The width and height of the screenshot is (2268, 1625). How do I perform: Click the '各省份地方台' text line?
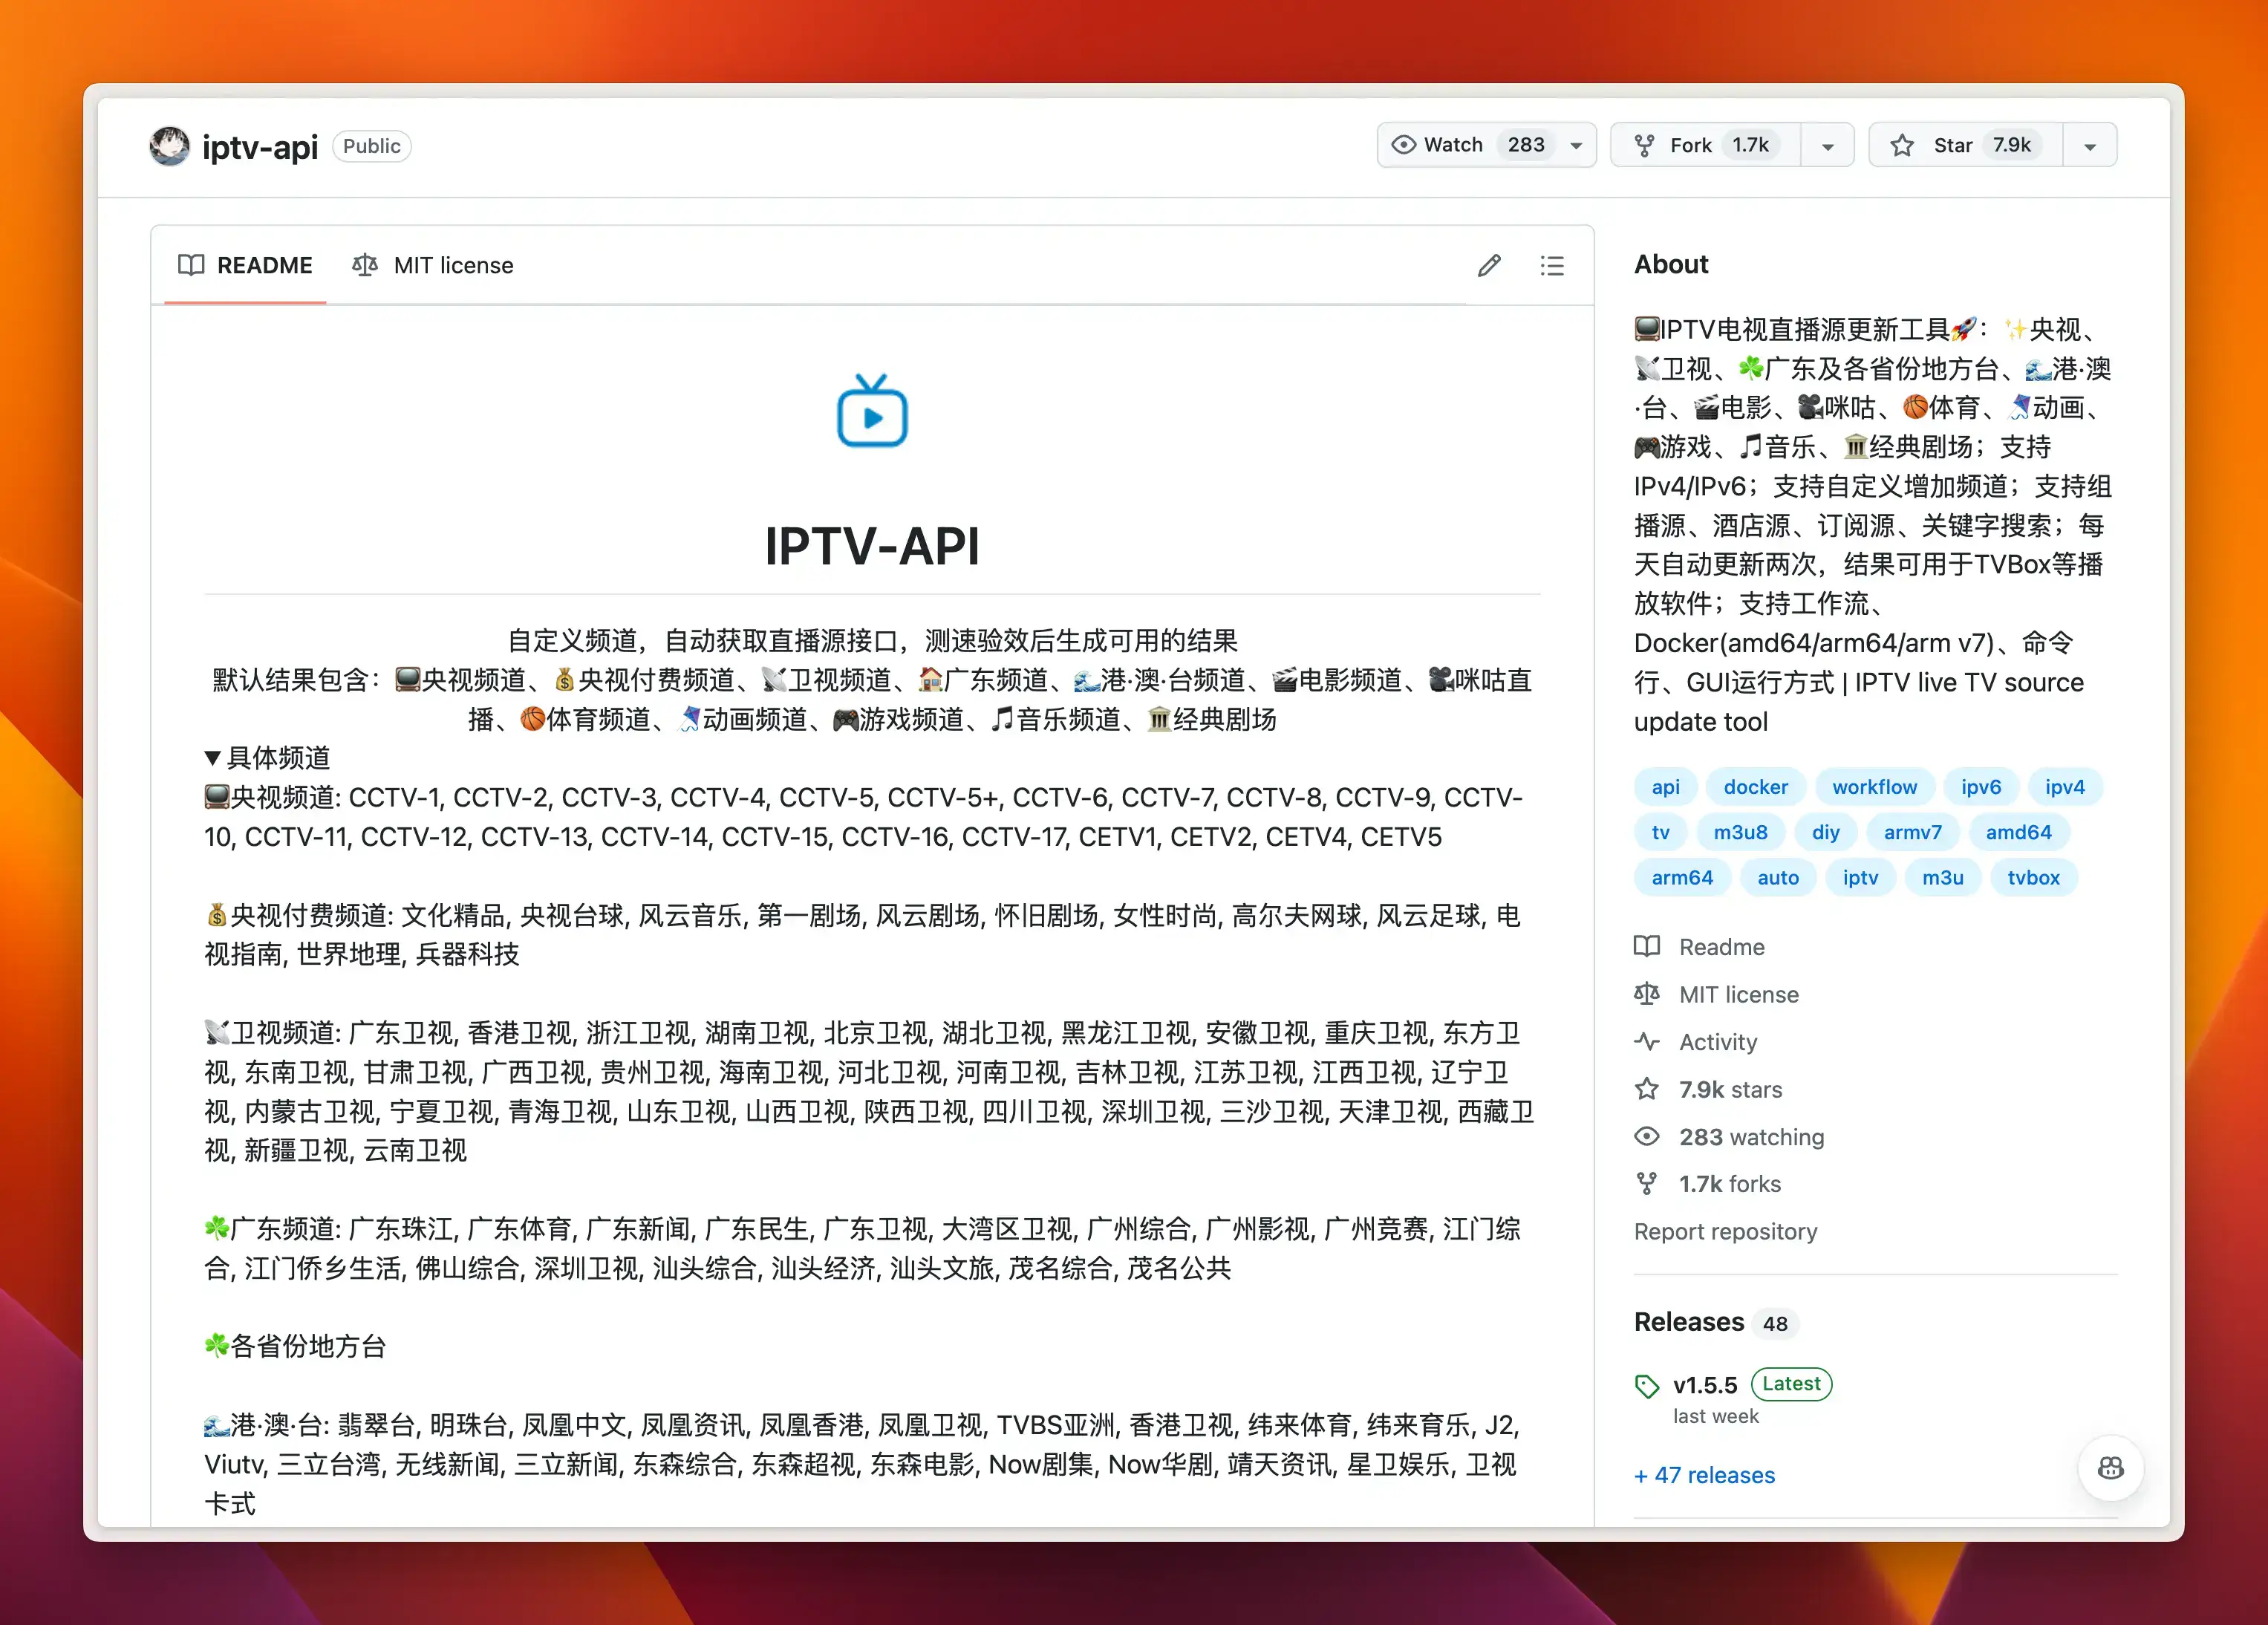(x=295, y=1346)
